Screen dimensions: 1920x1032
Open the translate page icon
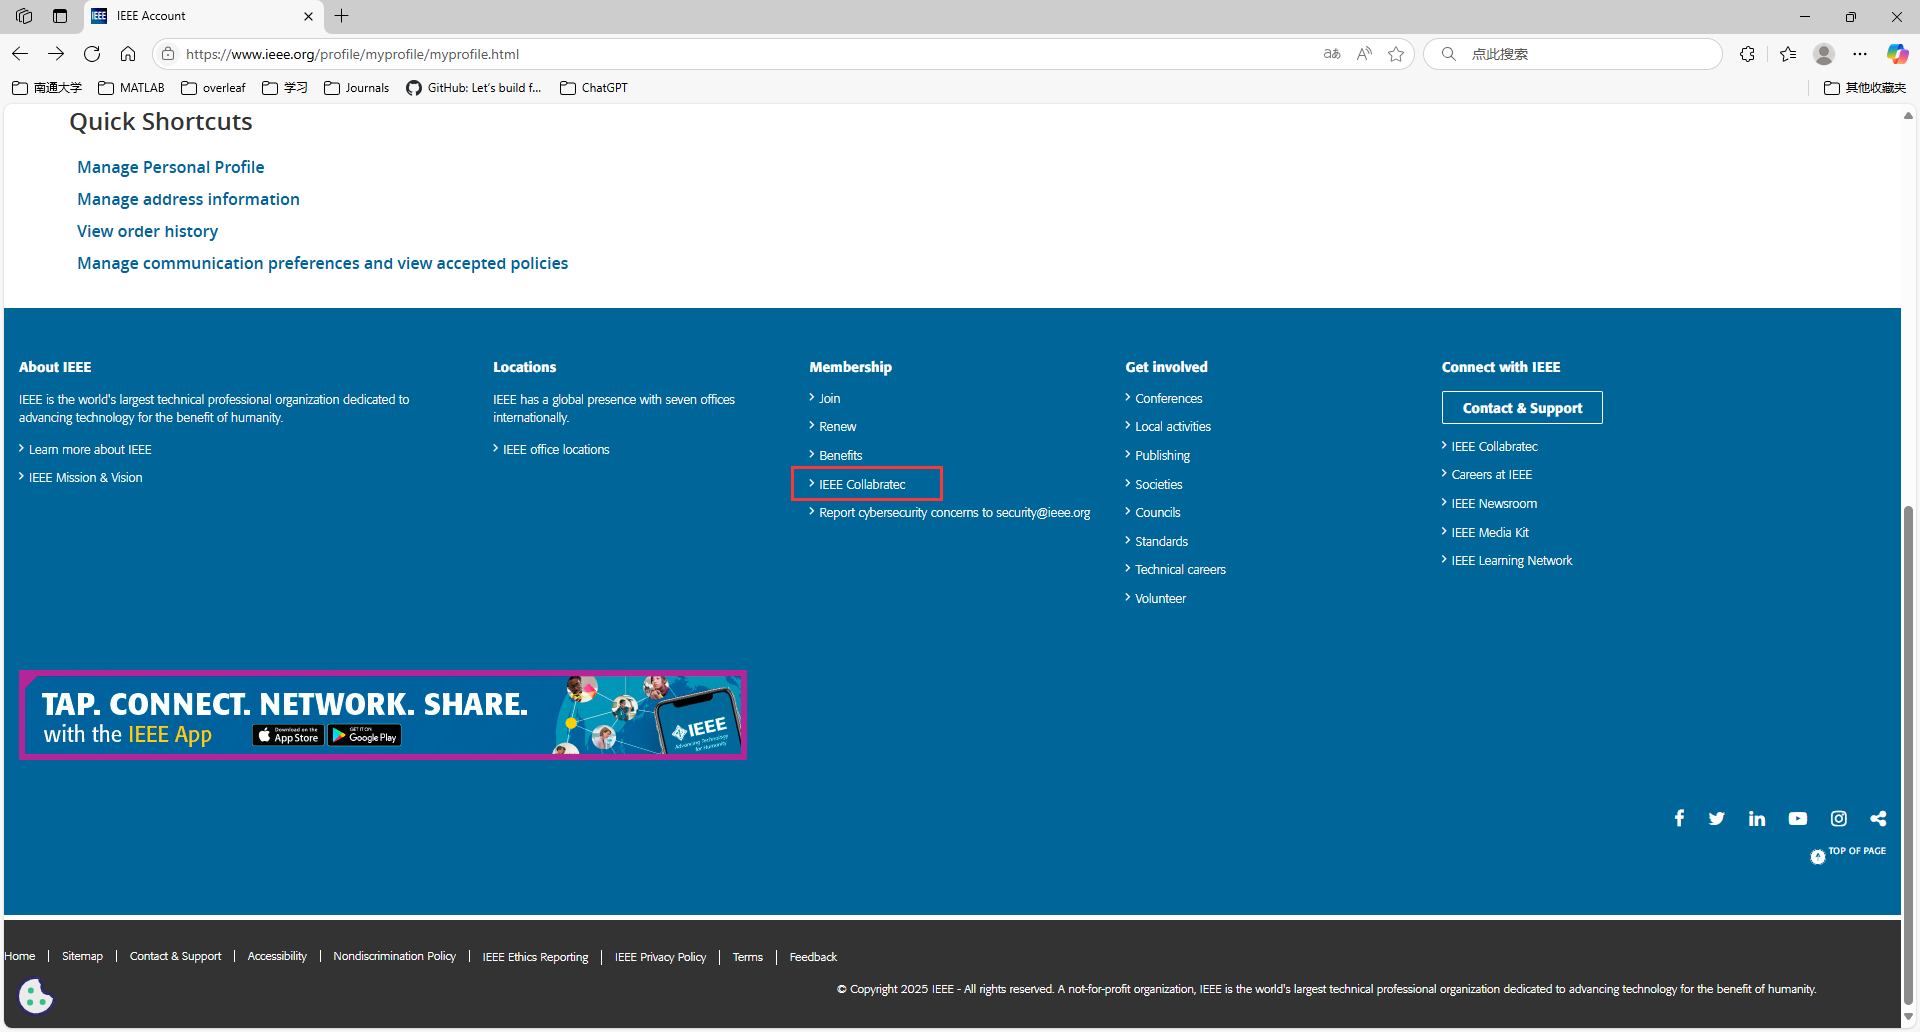(x=1332, y=54)
